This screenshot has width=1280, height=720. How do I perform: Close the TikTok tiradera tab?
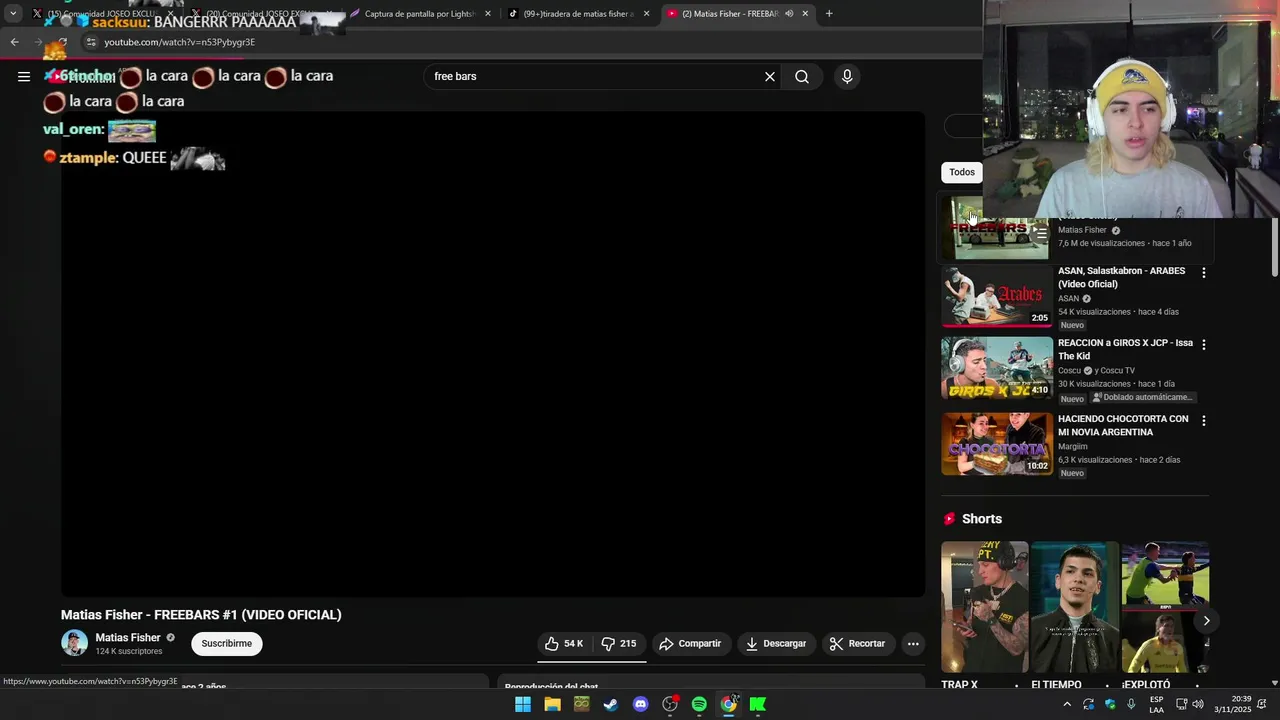[x=646, y=14]
